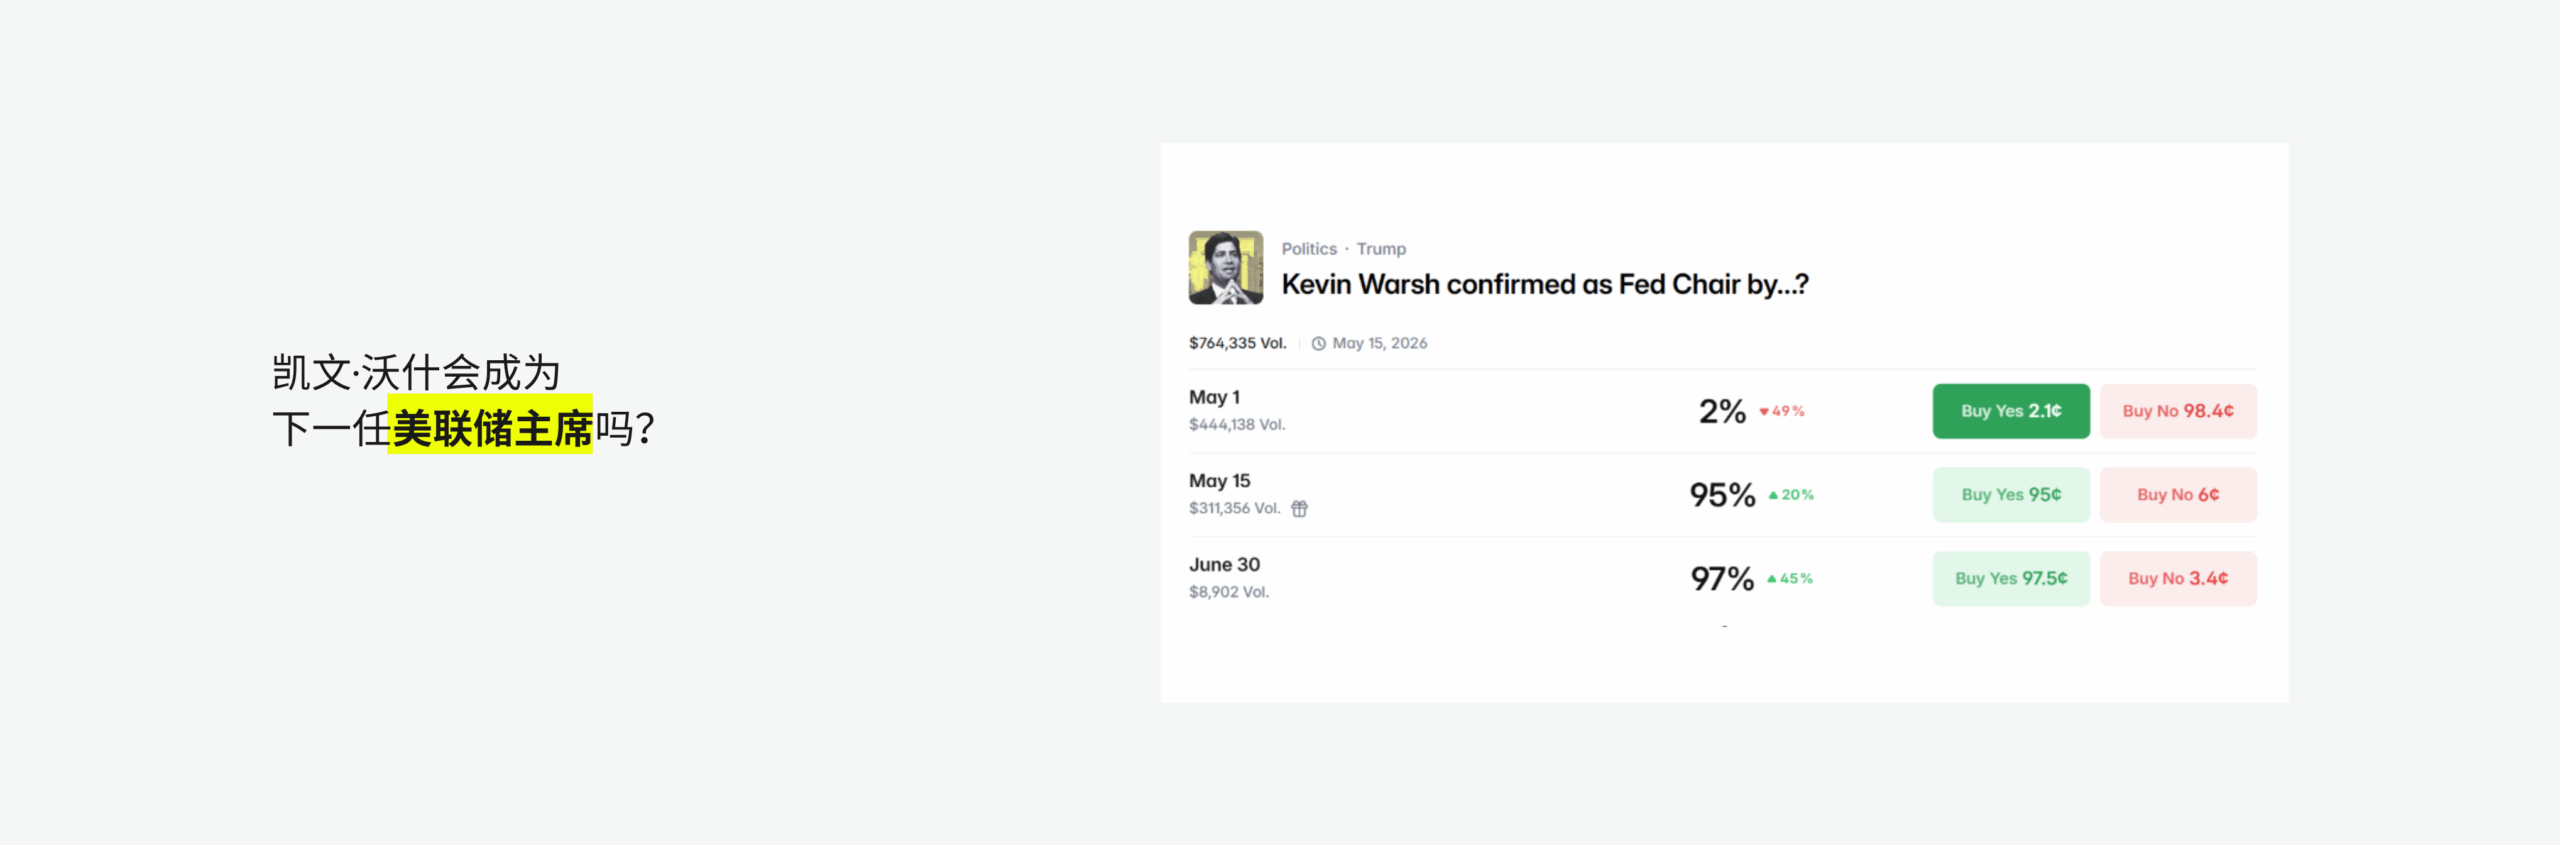The width and height of the screenshot is (2560, 845).
Task: Open the Politics category link
Action: [1309, 249]
